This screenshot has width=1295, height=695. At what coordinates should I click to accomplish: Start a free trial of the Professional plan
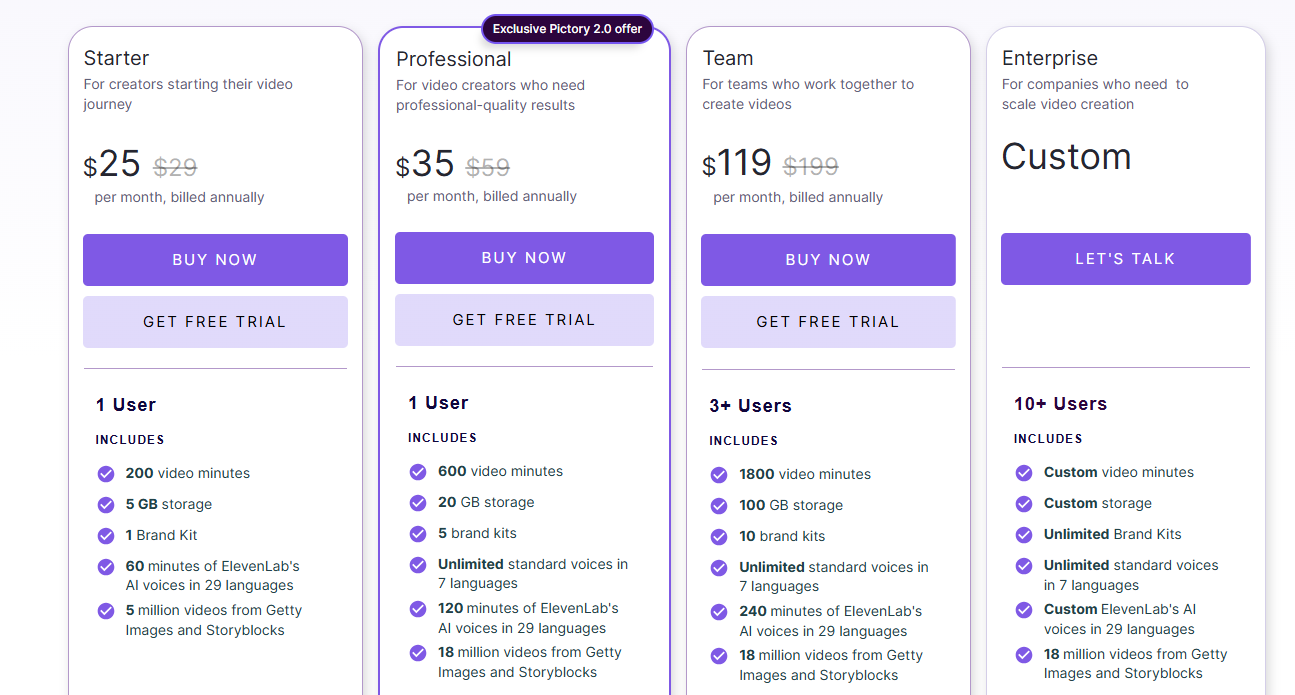[524, 319]
